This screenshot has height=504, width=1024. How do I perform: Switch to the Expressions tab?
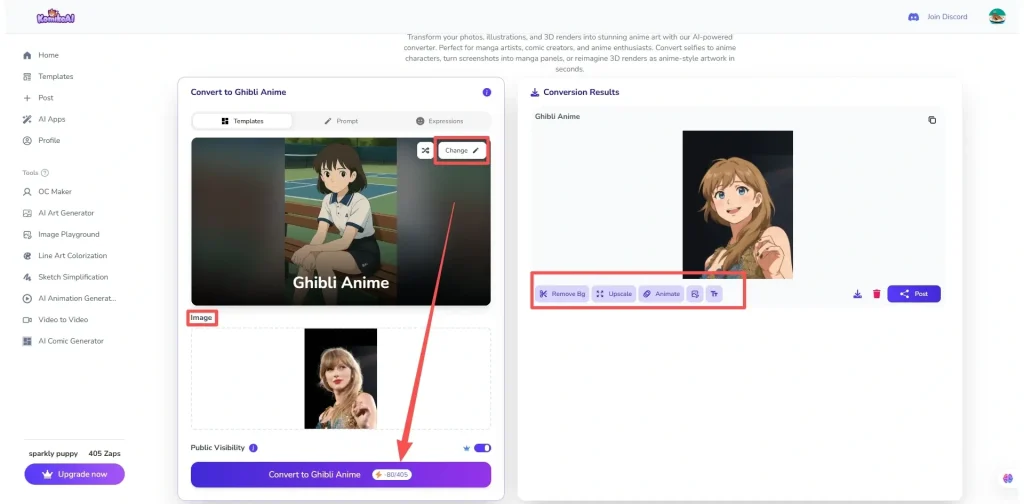439,121
